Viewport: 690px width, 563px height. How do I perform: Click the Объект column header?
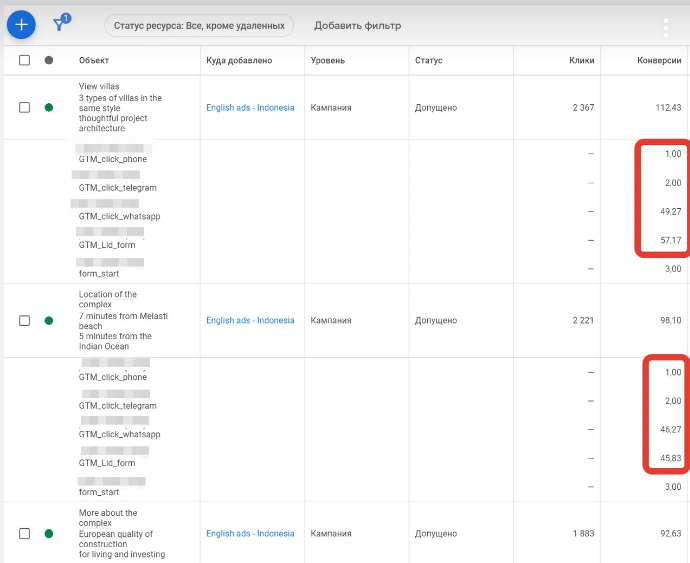[94, 60]
